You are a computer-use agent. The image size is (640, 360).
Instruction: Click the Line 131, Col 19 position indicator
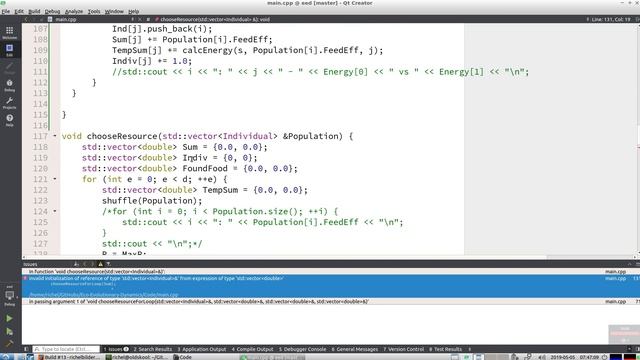(x=611, y=19)
